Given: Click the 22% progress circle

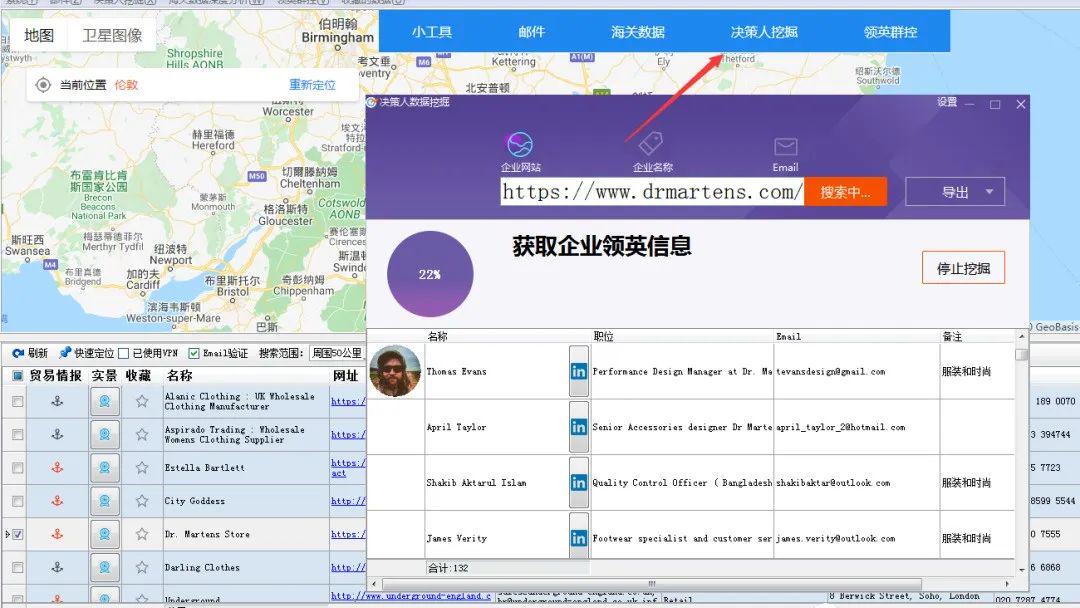Looking at the screenshot, I should coord(430,274).
